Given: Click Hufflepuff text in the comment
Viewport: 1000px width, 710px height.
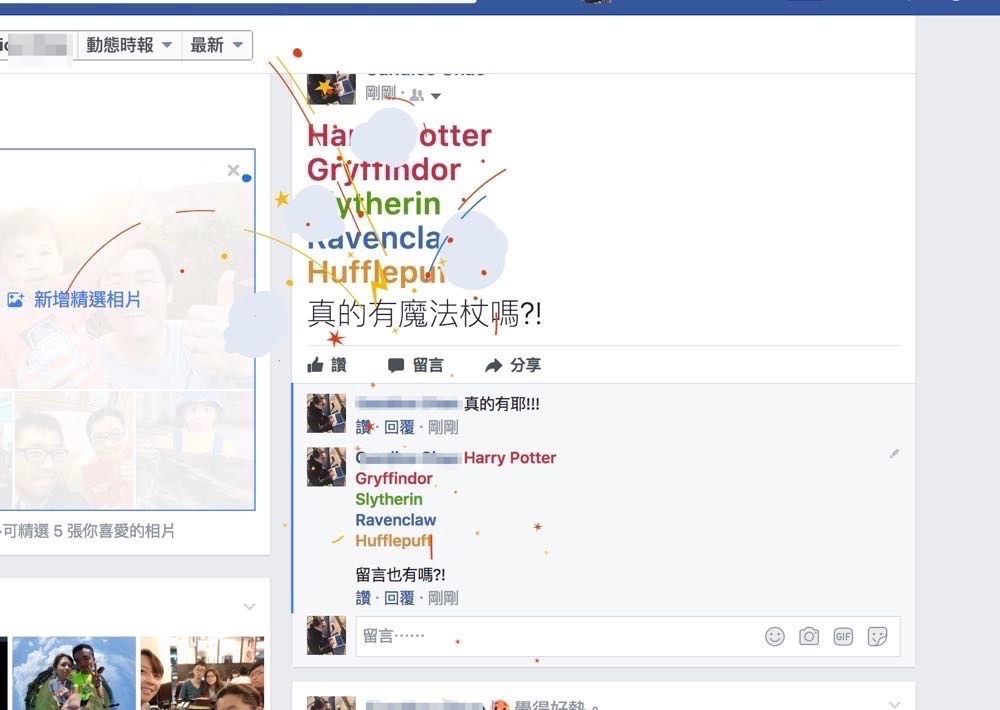Looking at the screenshot, I should 394,540.
